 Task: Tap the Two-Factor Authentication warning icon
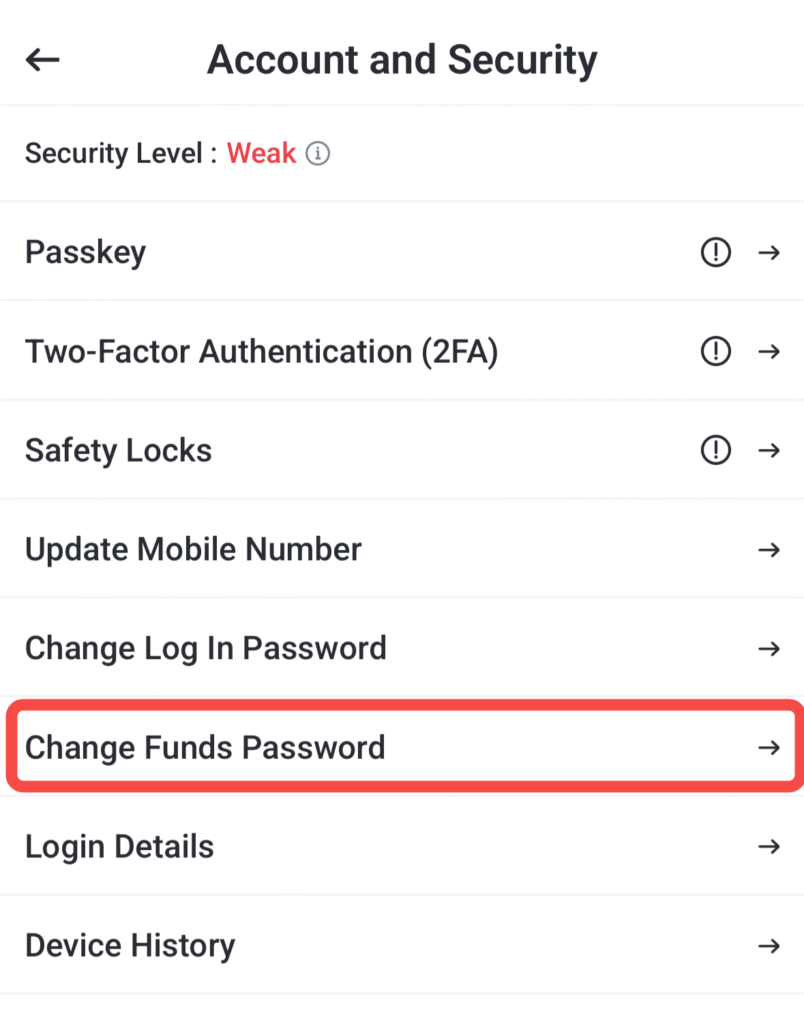[x=715, y=352]
